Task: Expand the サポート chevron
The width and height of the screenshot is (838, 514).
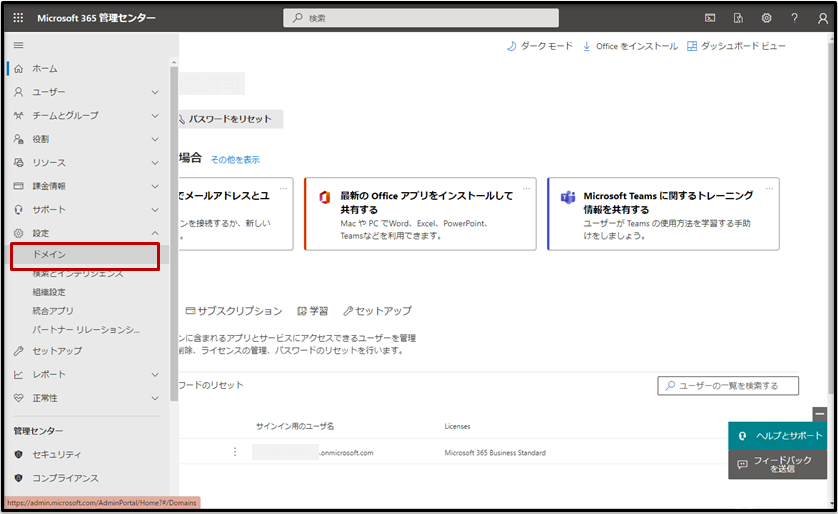Action: [155, 210]
